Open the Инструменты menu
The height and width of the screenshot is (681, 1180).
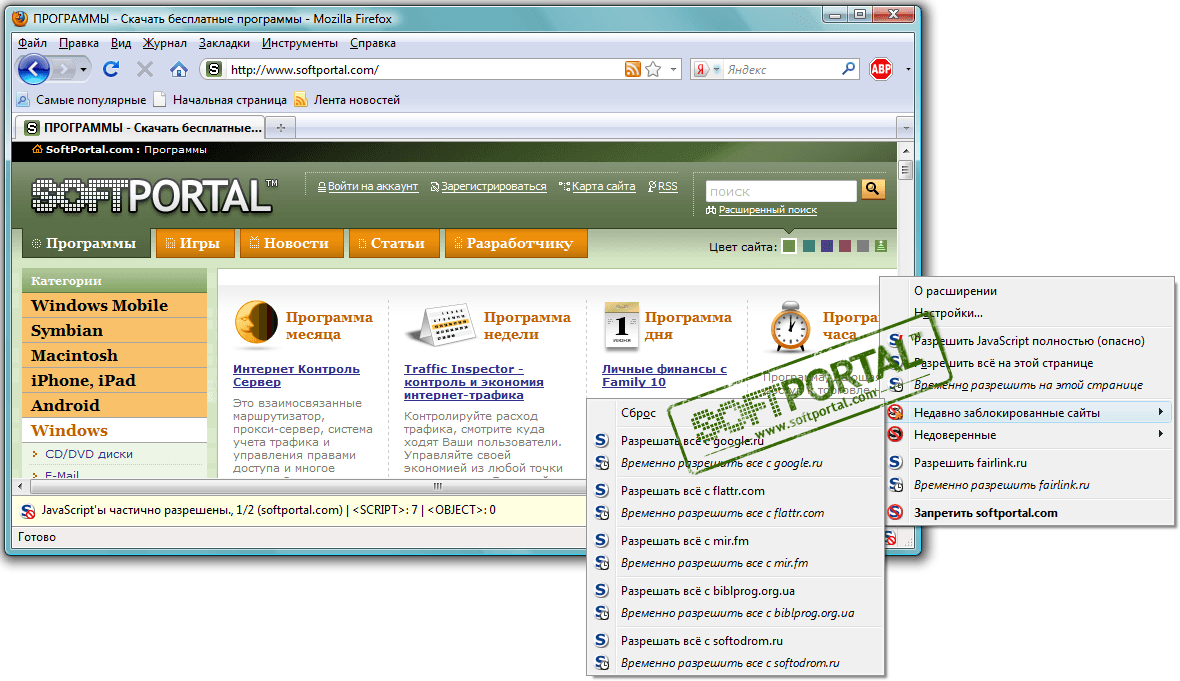tap(300, 43)
